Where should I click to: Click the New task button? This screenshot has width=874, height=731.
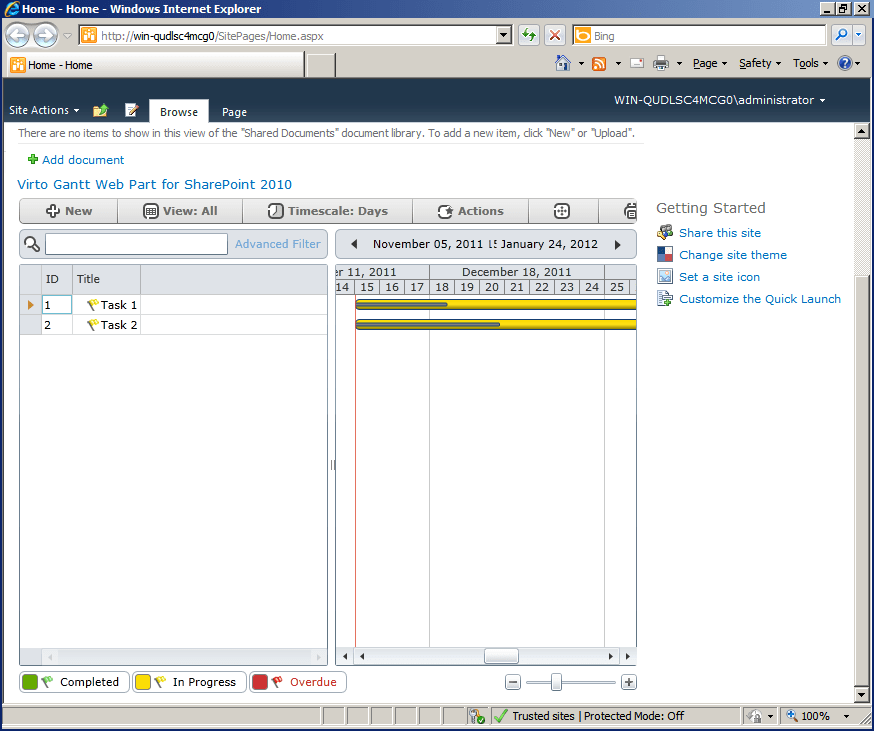69,211
